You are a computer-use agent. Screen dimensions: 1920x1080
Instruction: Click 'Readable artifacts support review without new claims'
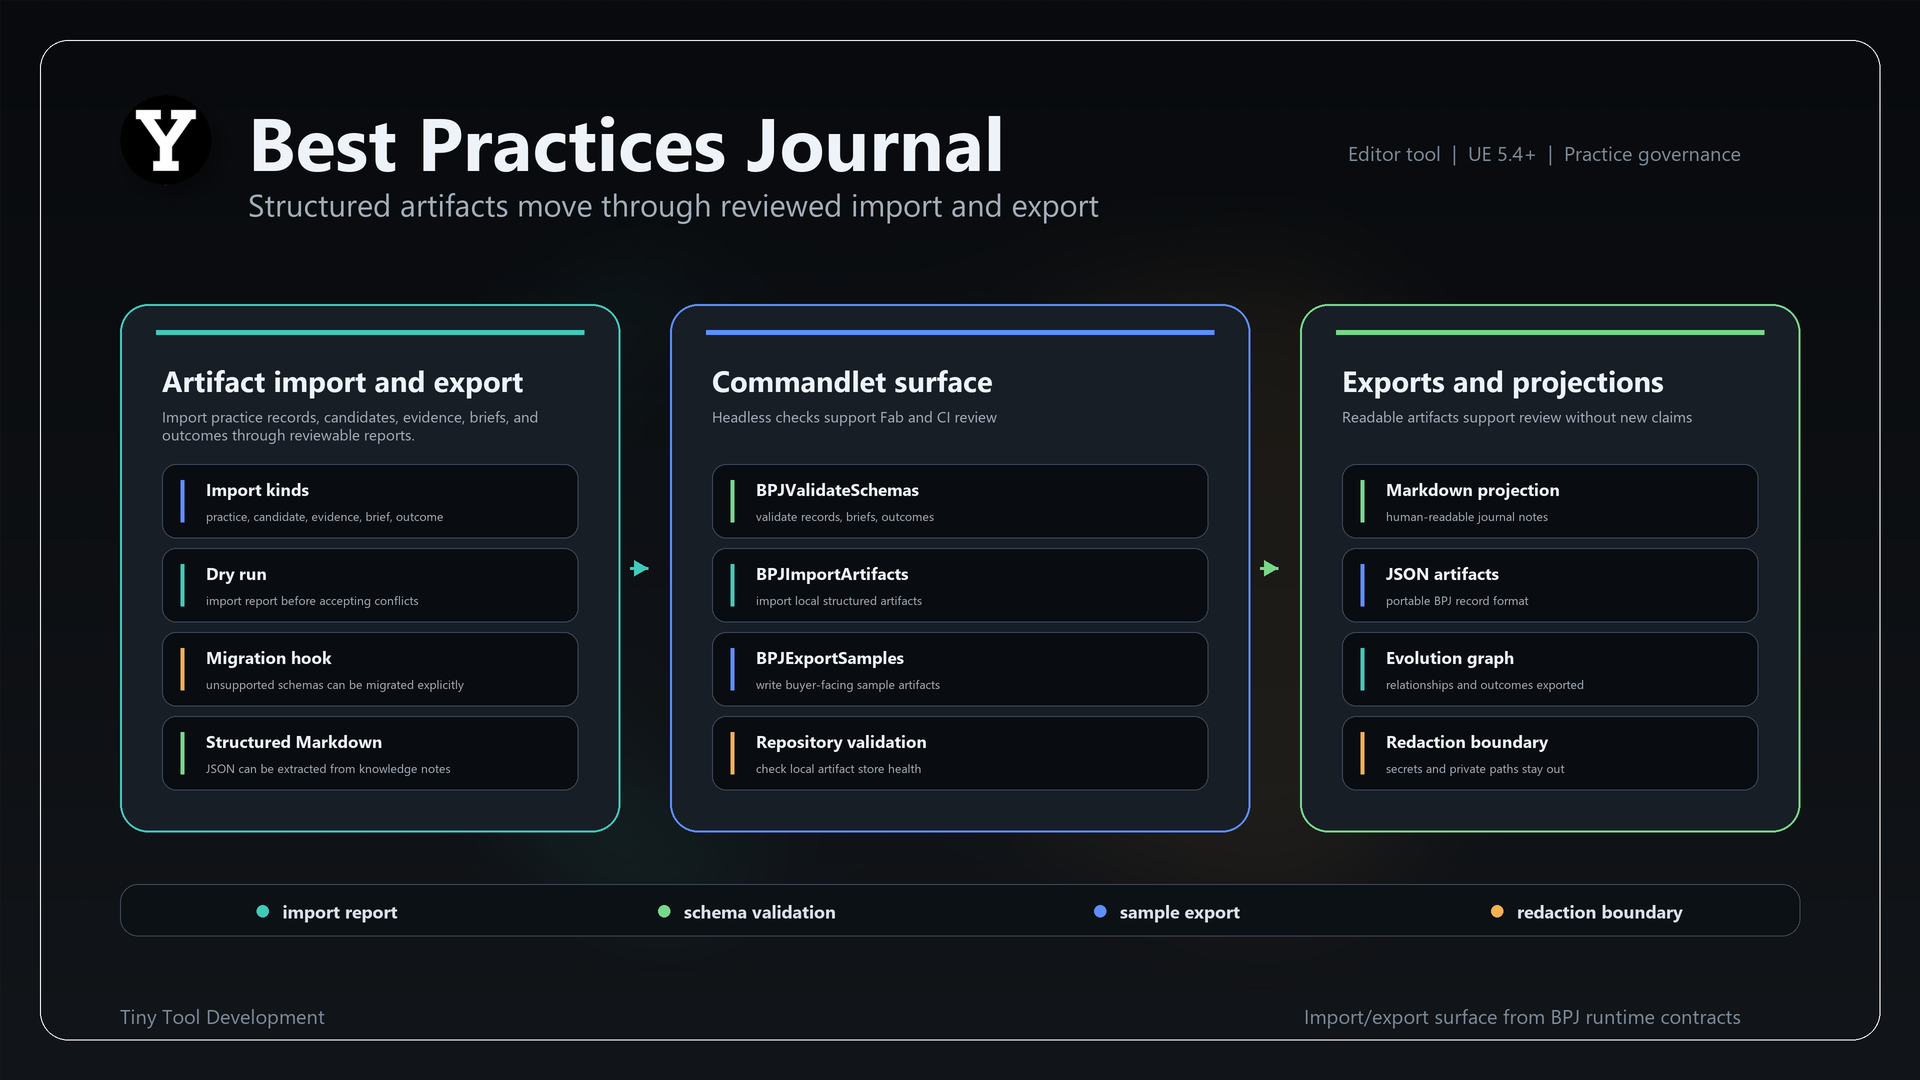(x=1517, y=417)
